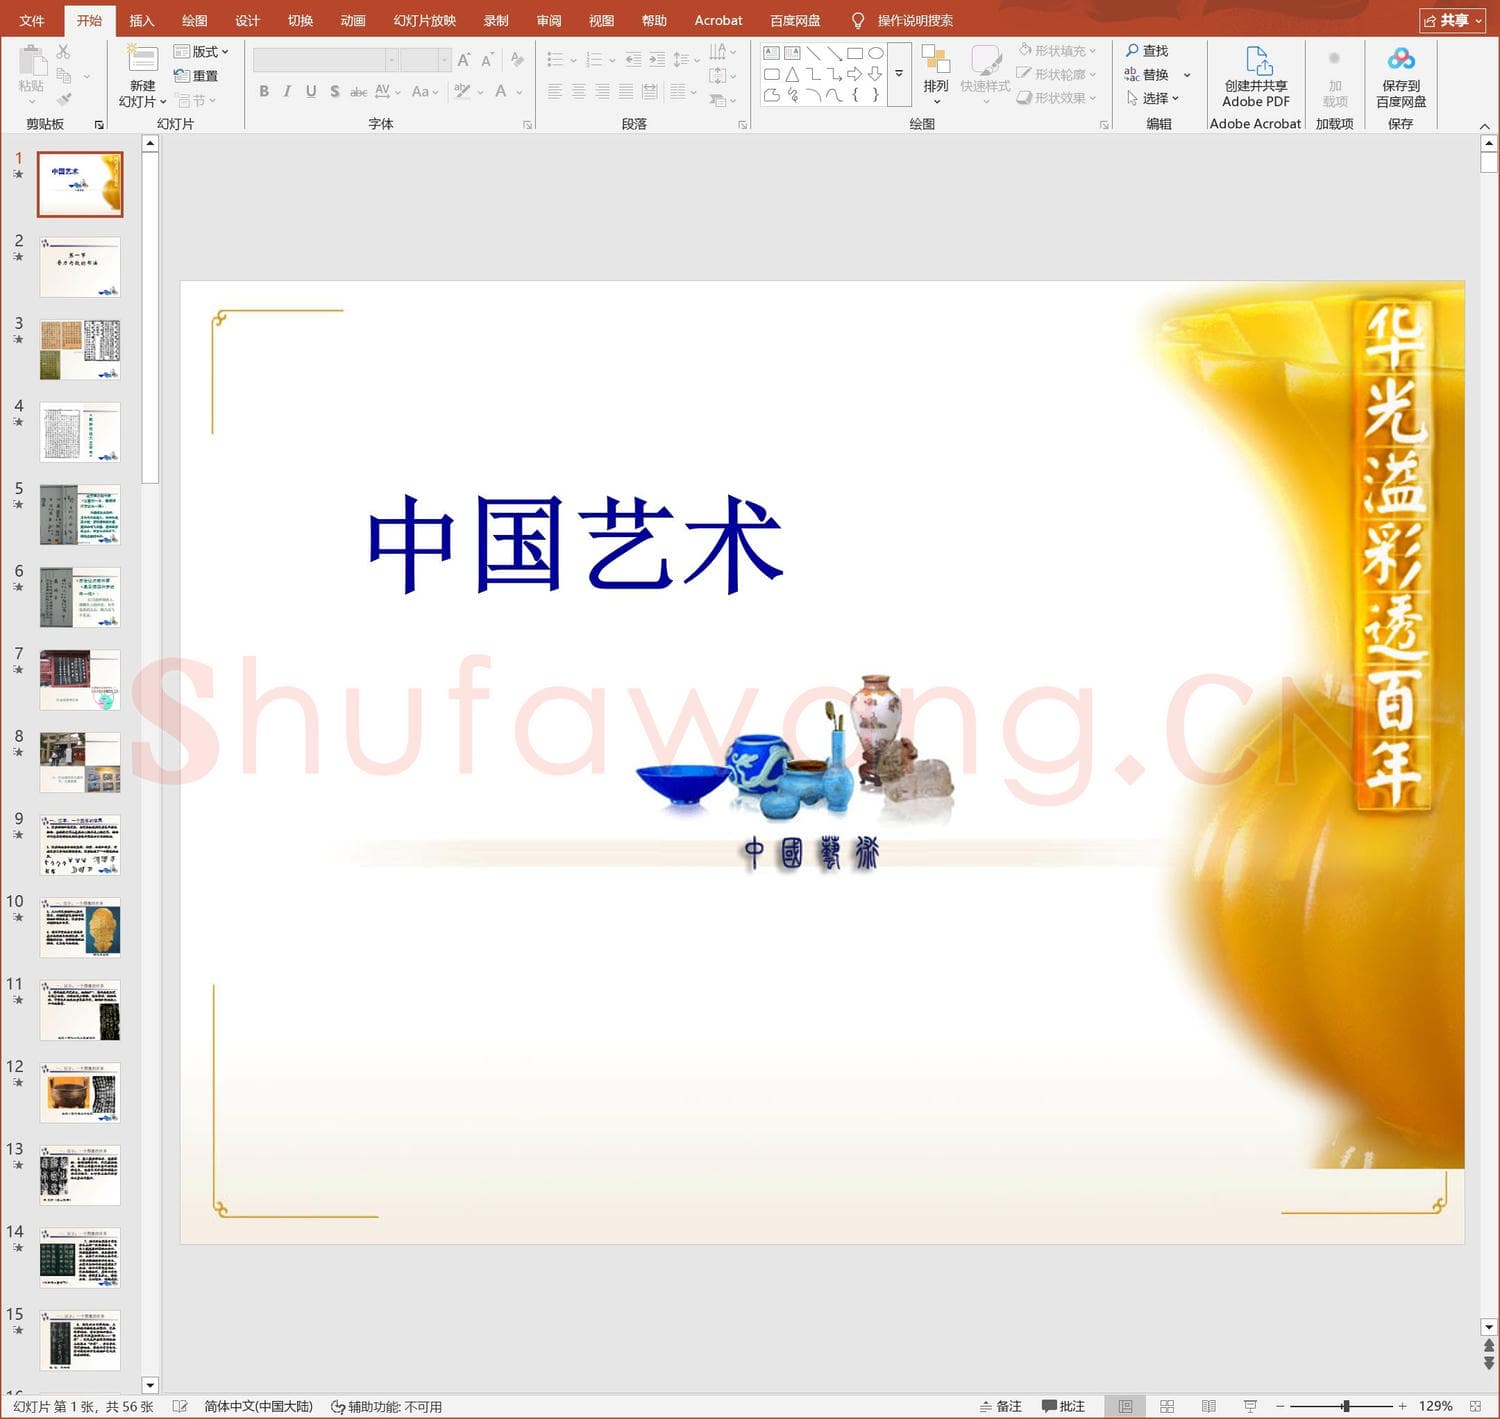Expand the shapes gallery More button
This screenshot has height=1419, width=1500.
coord(899,74)
